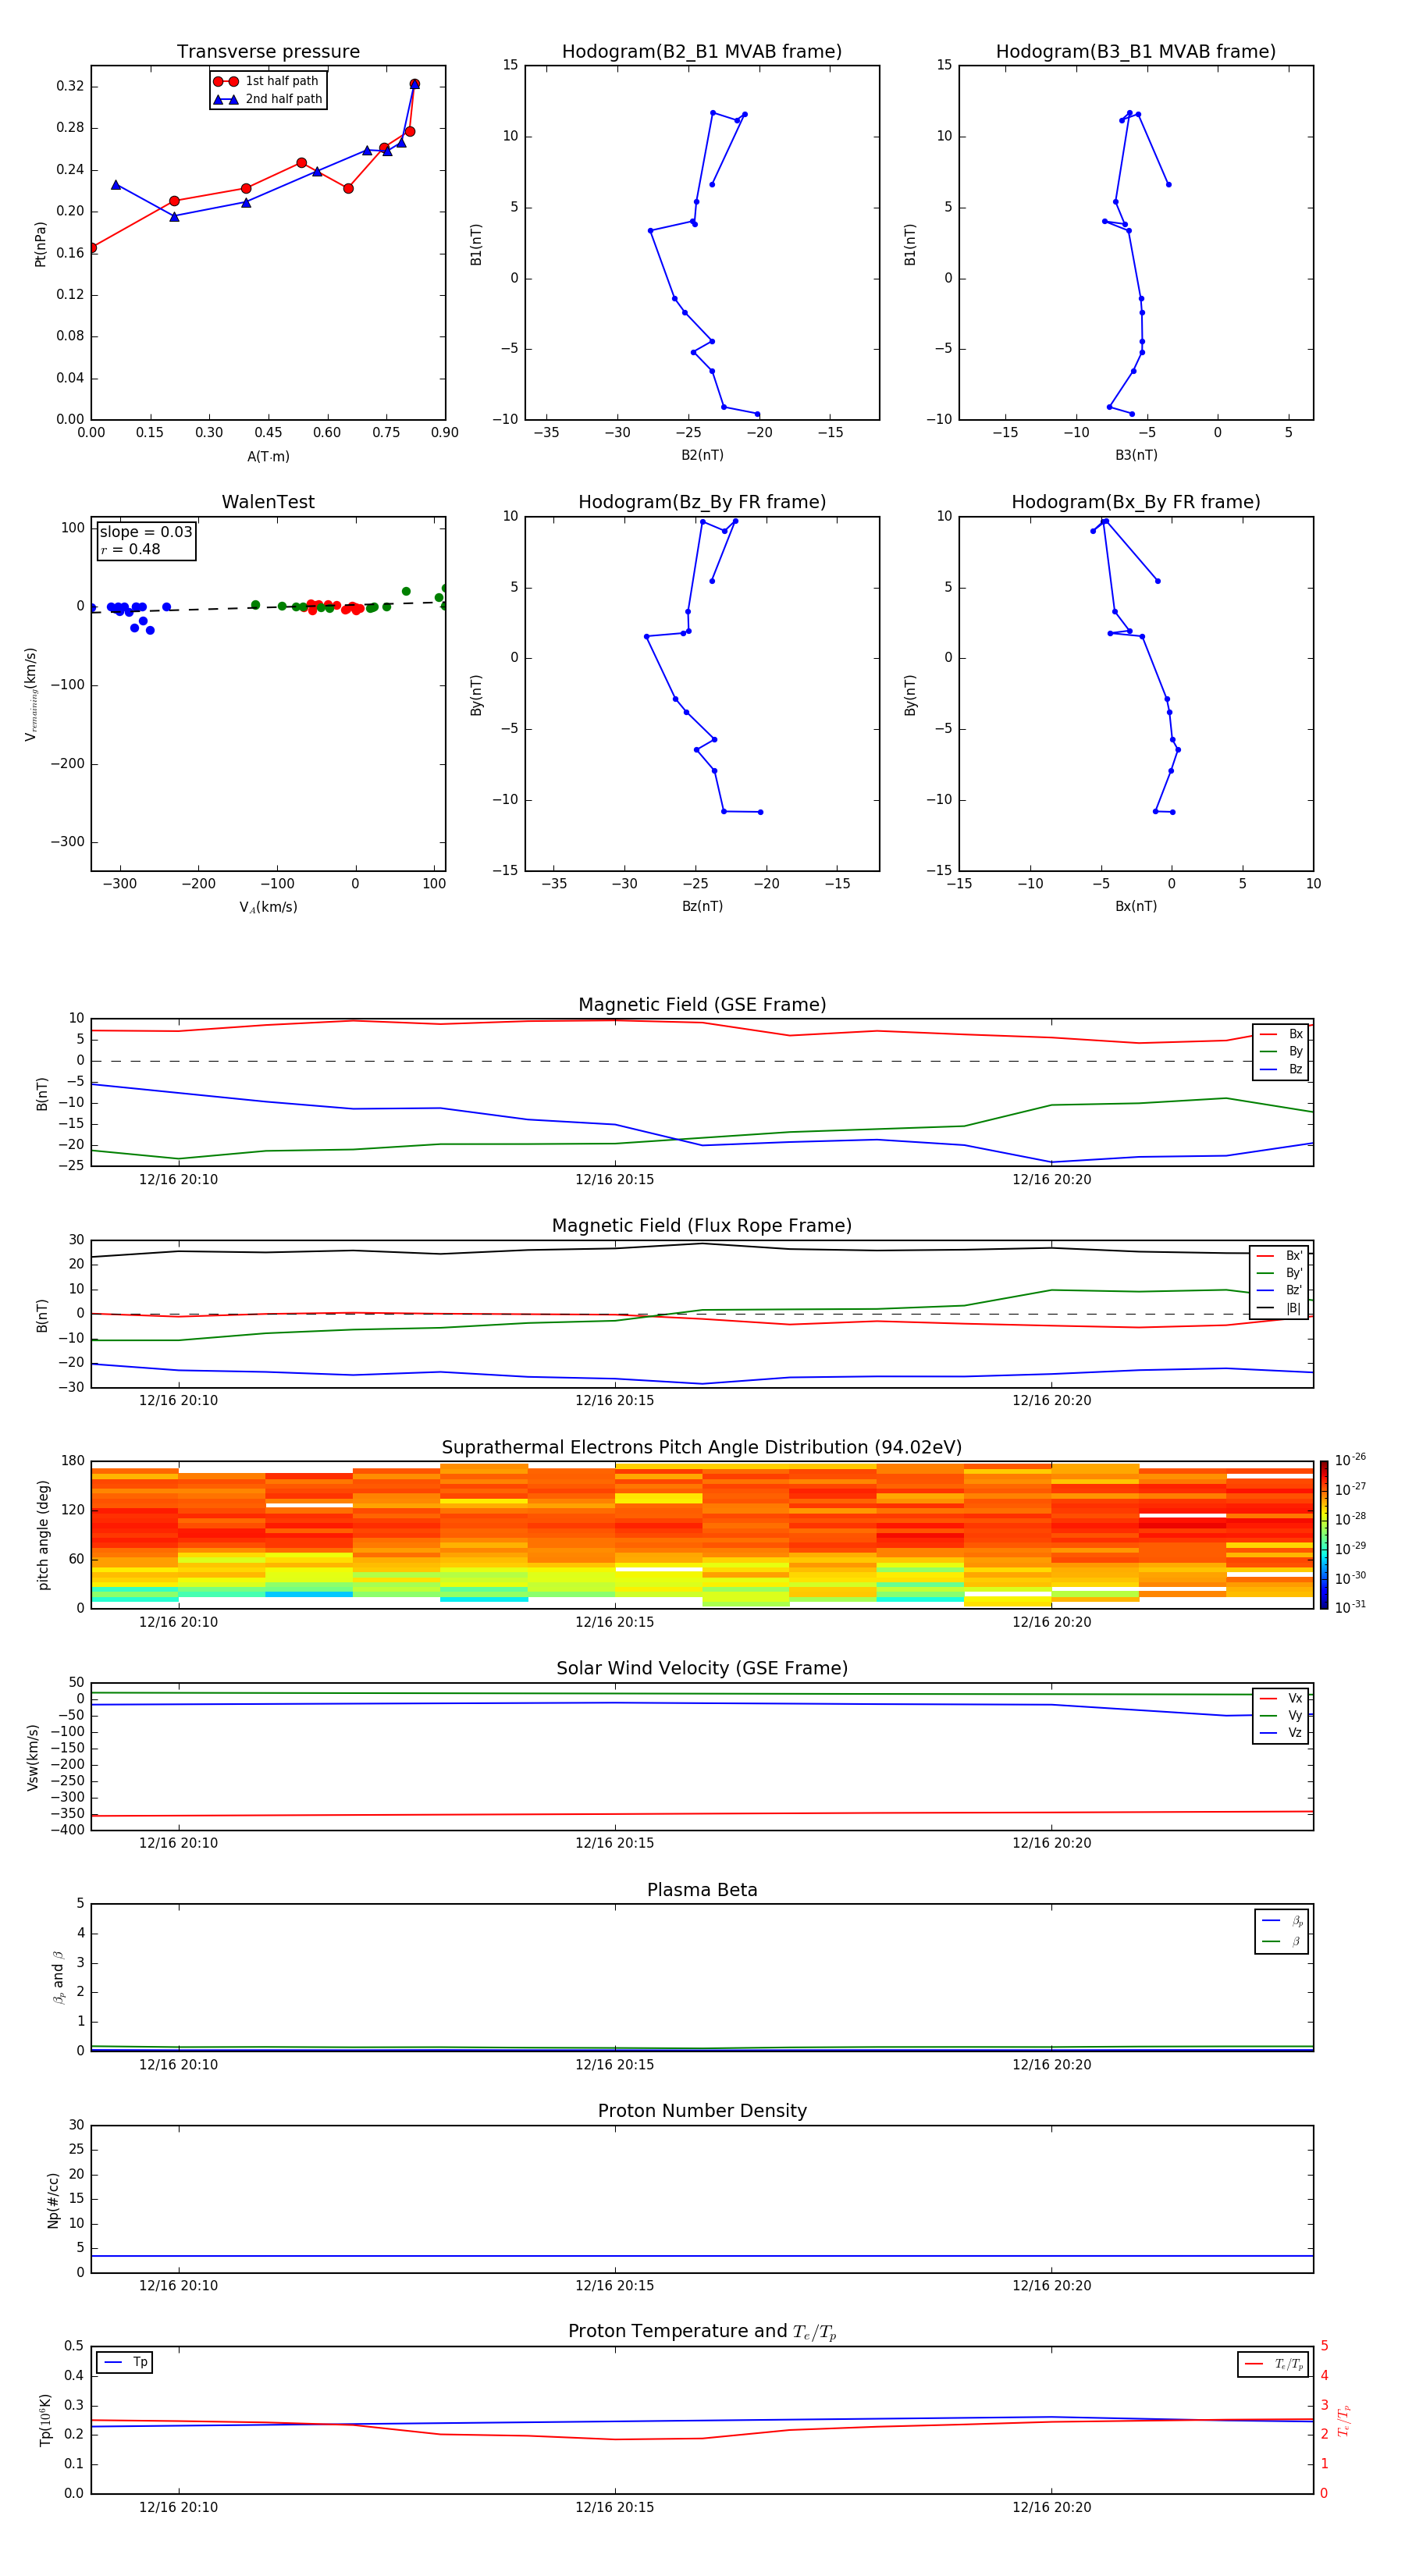Click the "Vsw(km/s)" y-axis label
1405x2576 pixels.
pyautogui.click(x=33, y=1757)
